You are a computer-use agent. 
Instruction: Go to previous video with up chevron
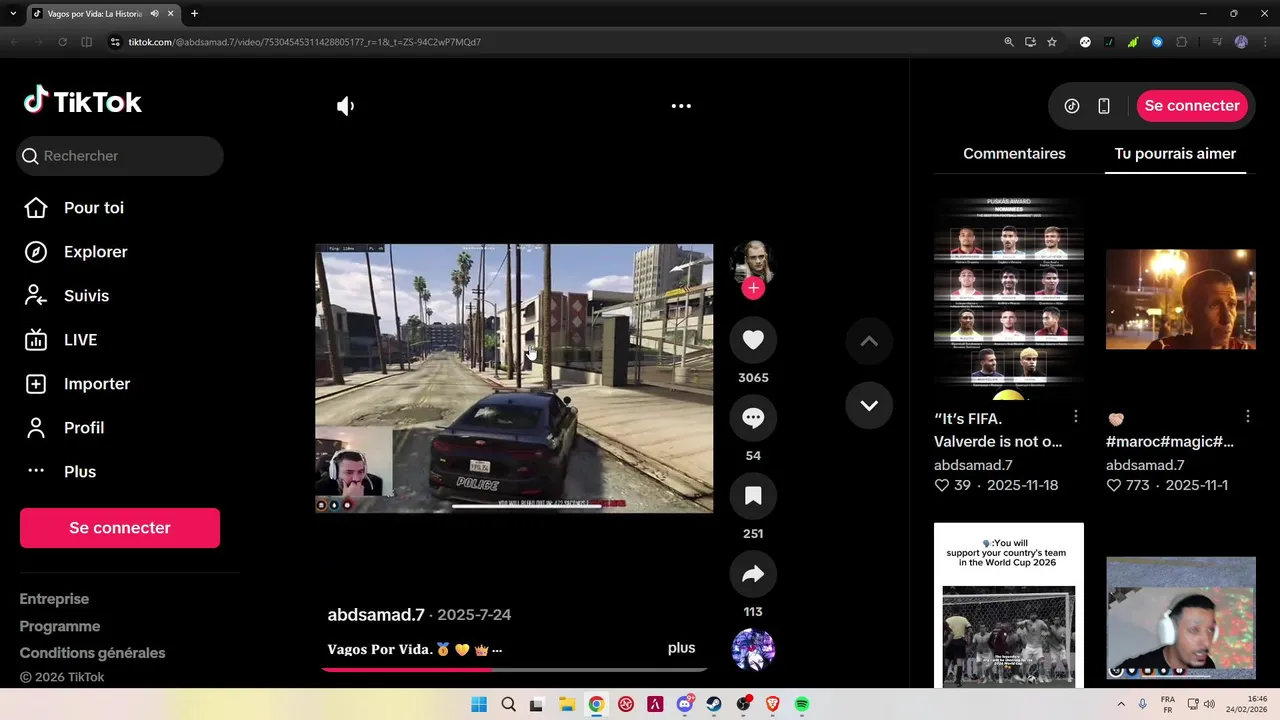(x=869, y=341)
